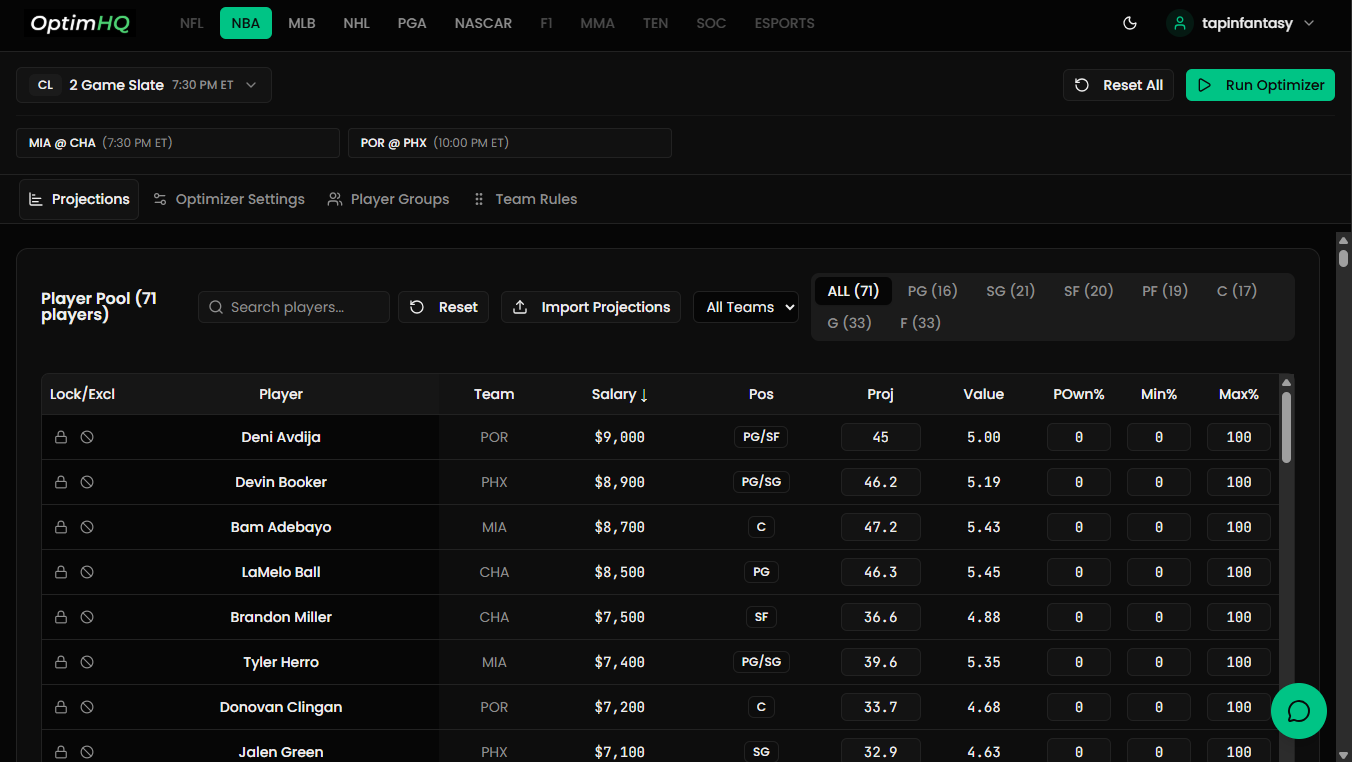This screenshot has height=762, width=1352.
Task: Exclude Devin Booker from player pool
Action: click(x=87, y=482)
